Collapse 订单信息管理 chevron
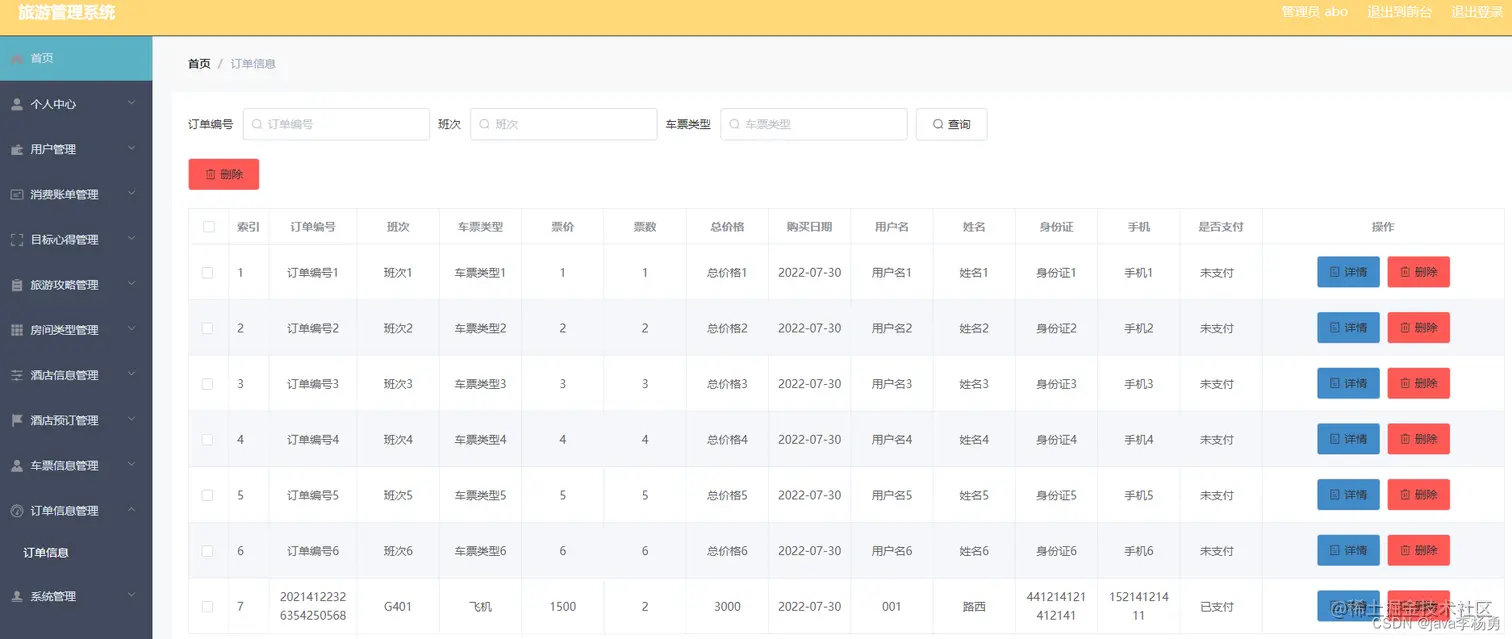Screen dimensions: 1512x639 [132, 510]
